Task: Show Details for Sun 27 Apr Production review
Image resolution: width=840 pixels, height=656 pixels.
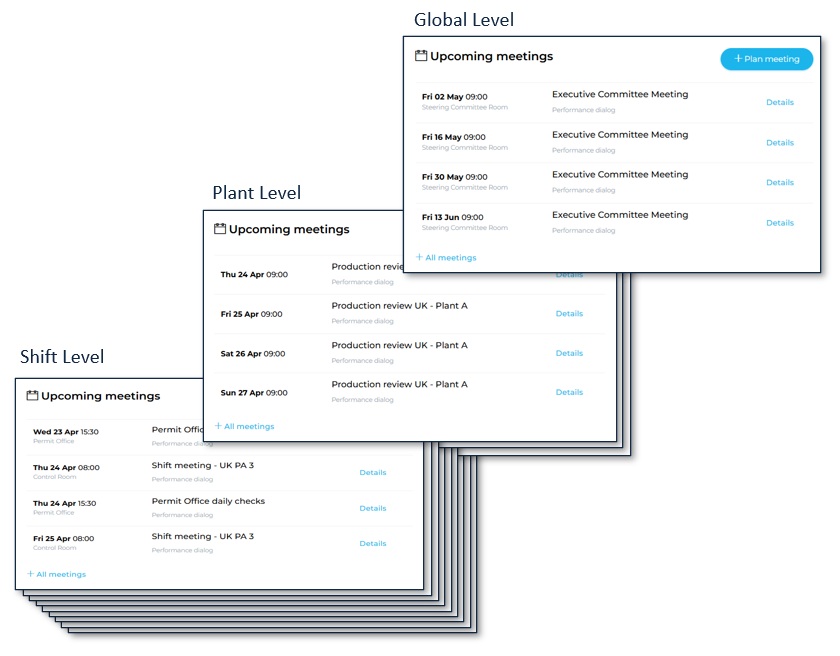Action: click(569, 392)
